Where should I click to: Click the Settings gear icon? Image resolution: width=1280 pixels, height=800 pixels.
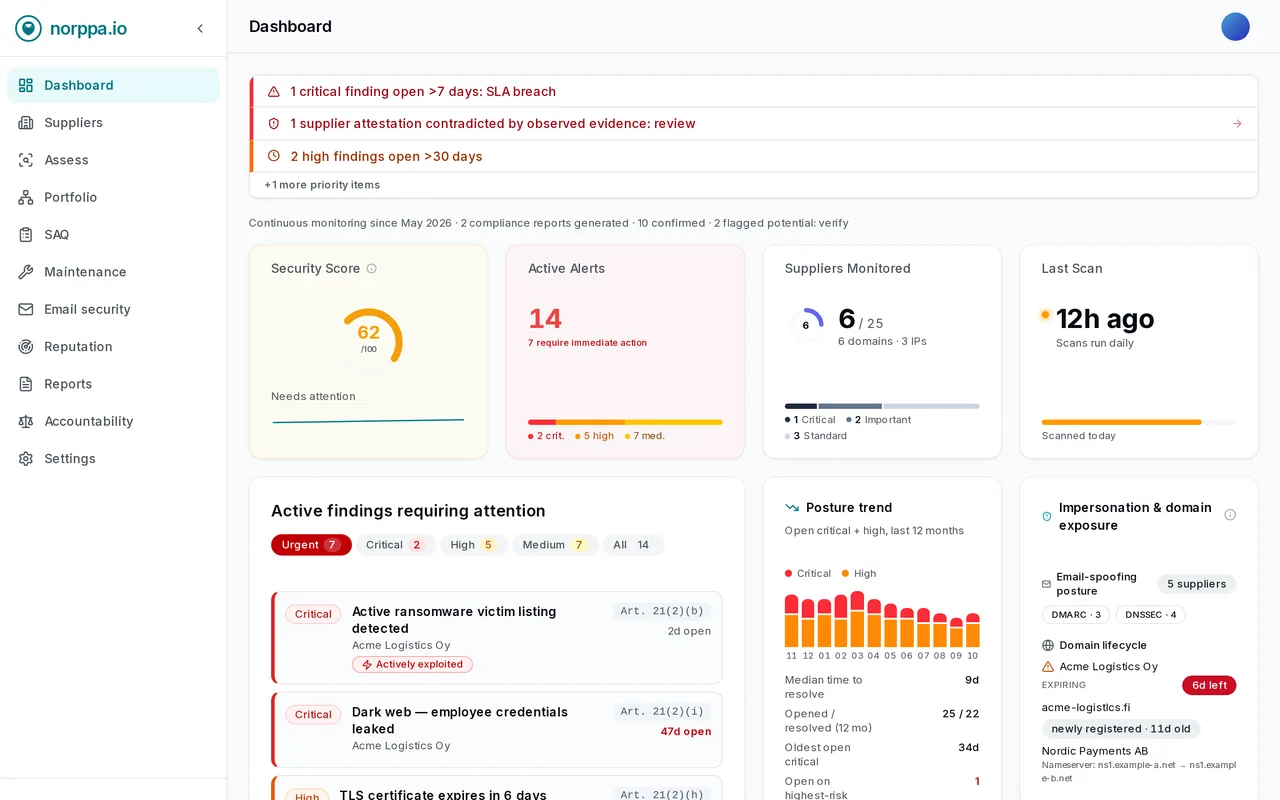[26, 458]
